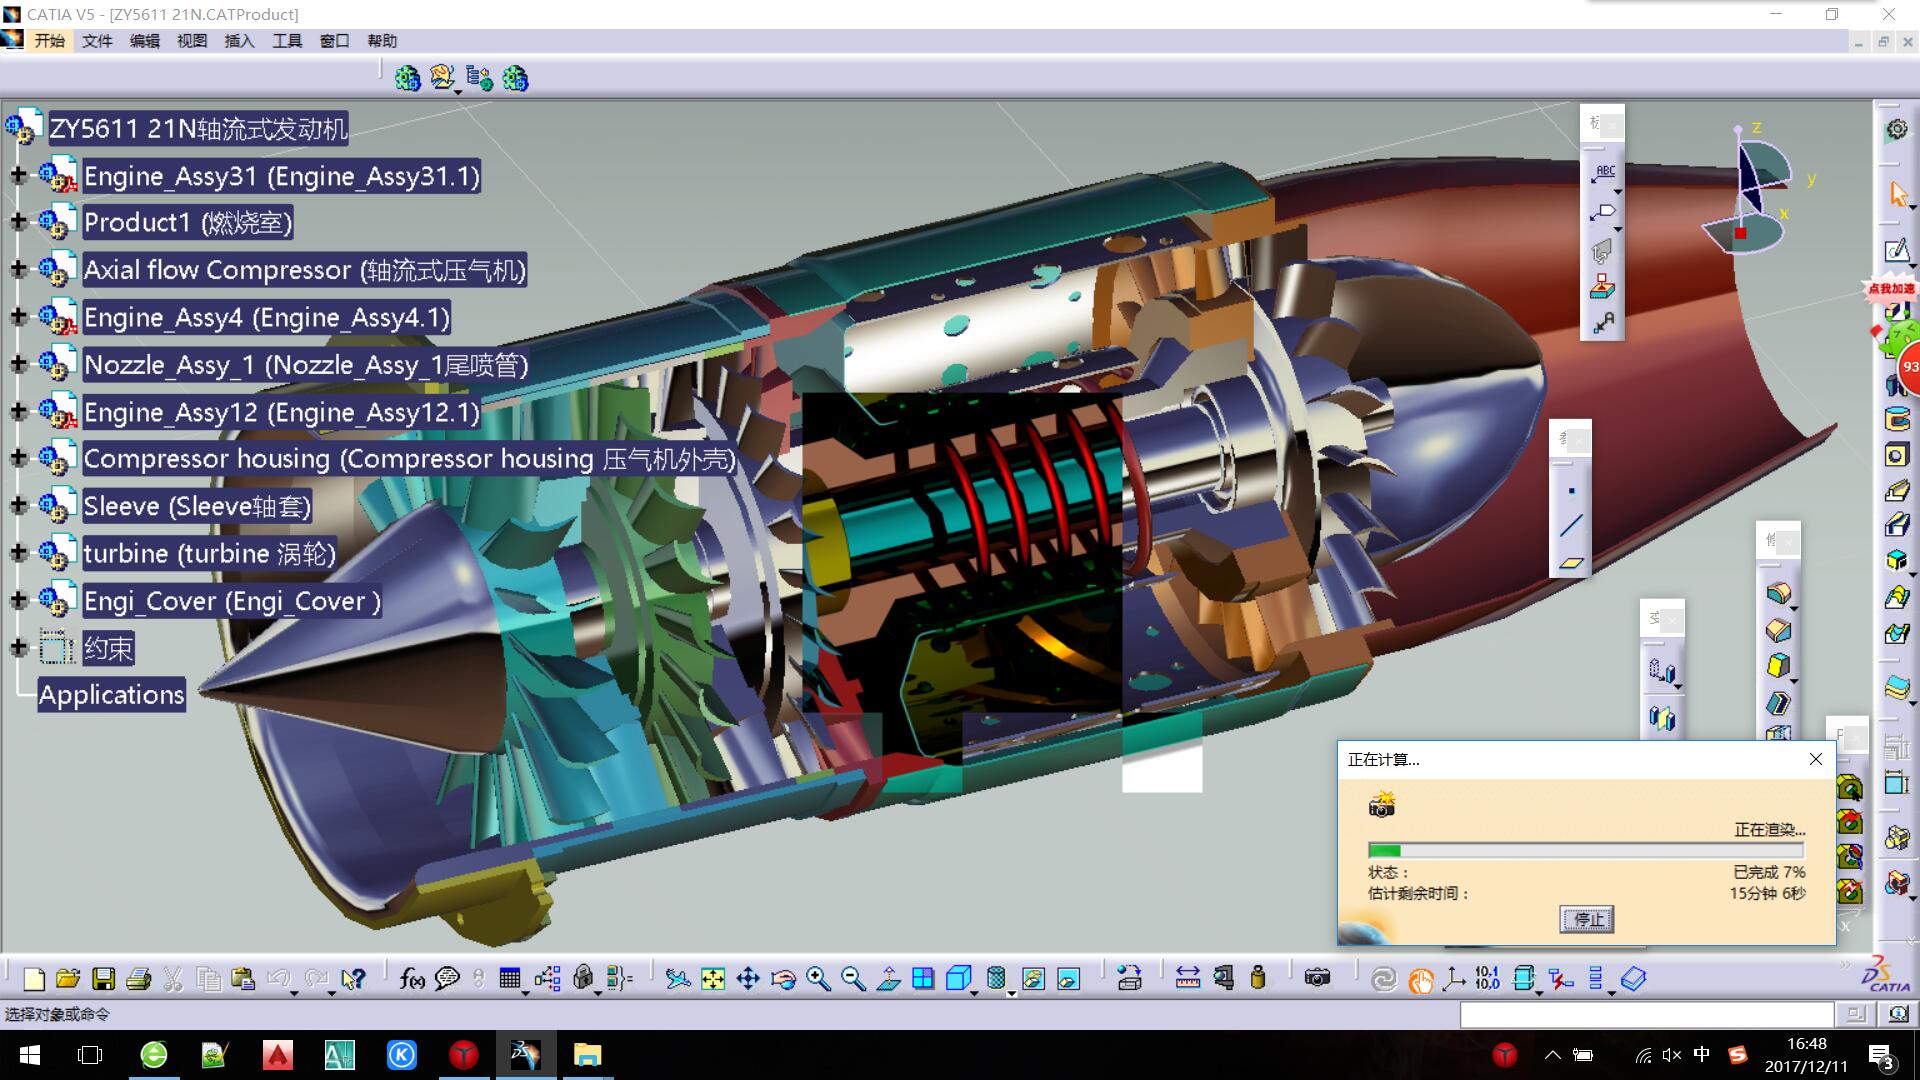Open a file with the folder icon
1920x1080 pixels.
click(68, 979)
